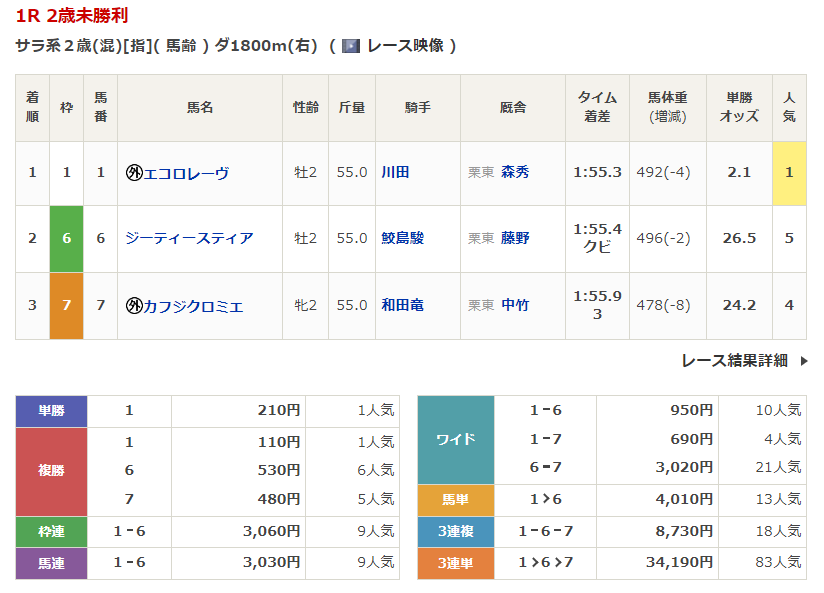Open the レース結果詳細 link
This screenshot has width=824, height=593.
coord(734,361)
